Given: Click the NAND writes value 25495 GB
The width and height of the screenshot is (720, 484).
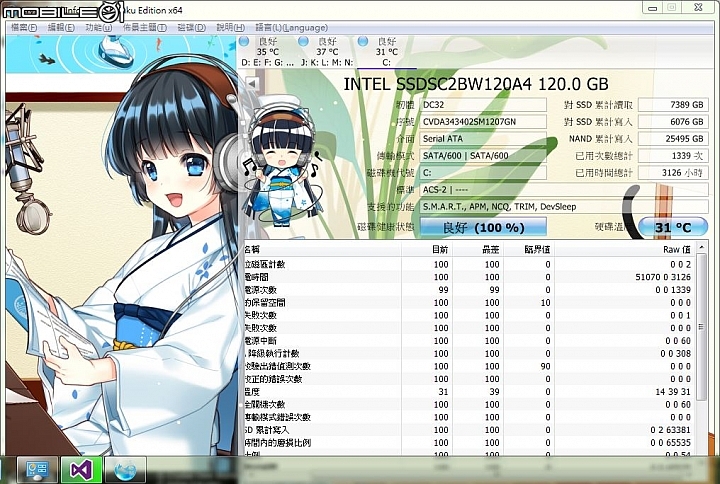Looking at the screenshot, I should [673, 139].
